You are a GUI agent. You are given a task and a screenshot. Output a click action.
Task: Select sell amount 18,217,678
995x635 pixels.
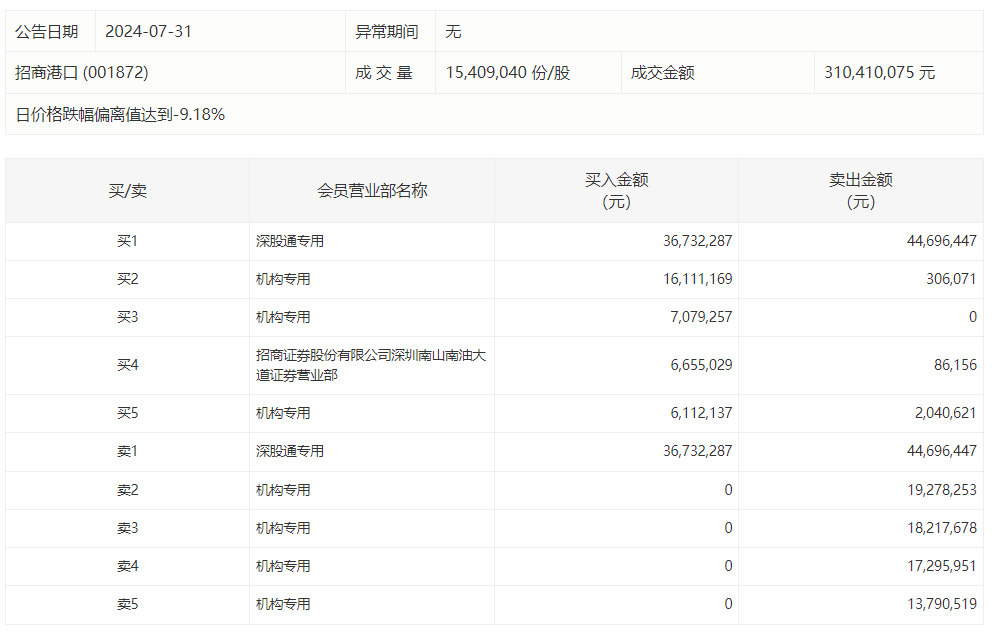click(942, 528)
